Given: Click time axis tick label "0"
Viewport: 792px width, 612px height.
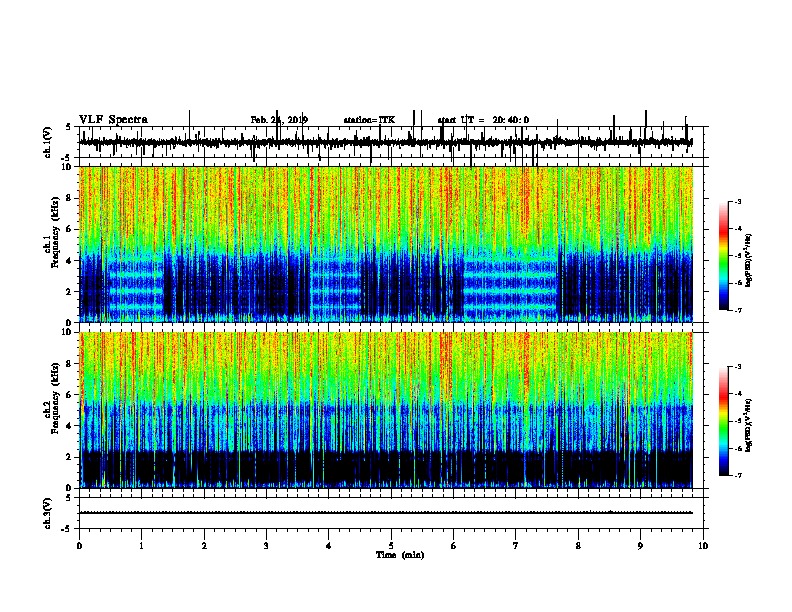Looking at the screenshot, I should click(79, 545).
